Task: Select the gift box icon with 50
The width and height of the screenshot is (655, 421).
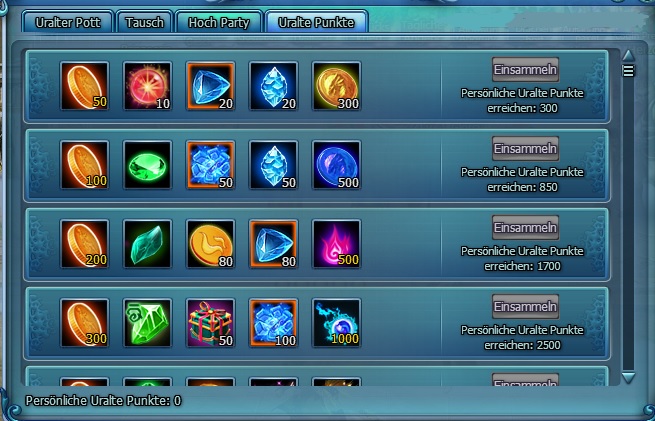Action: (211, 323)
